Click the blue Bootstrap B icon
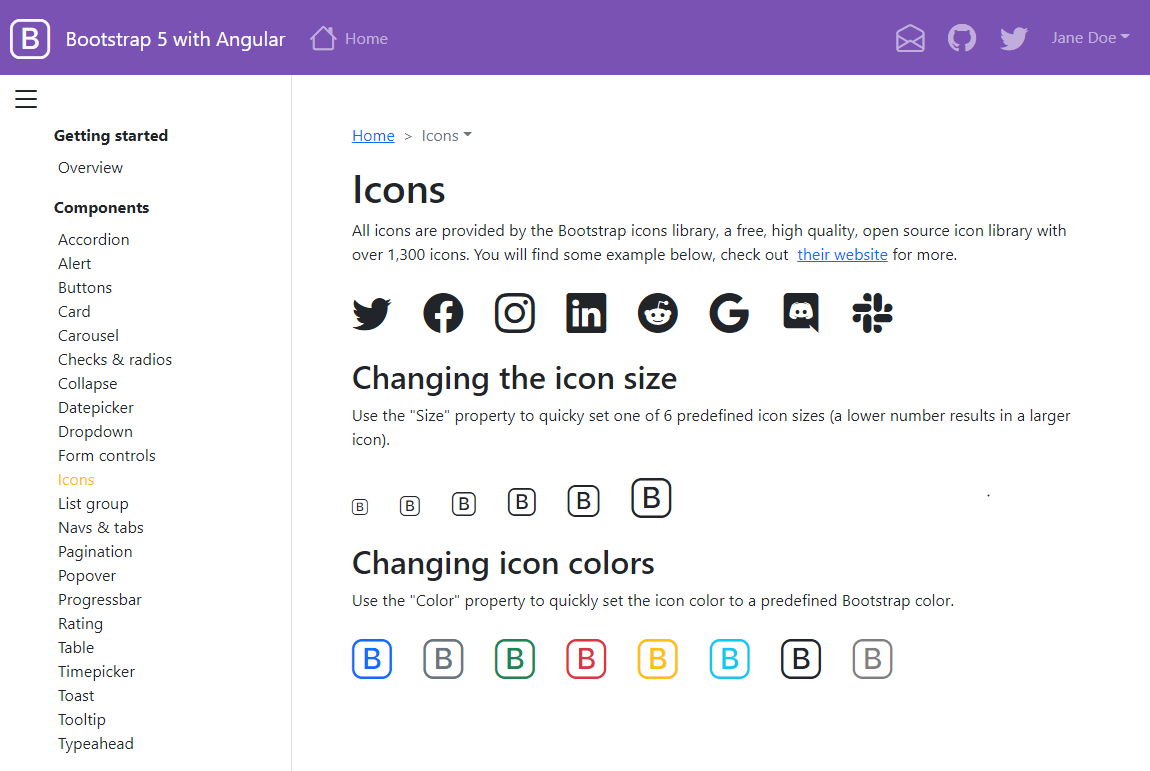 372,659
